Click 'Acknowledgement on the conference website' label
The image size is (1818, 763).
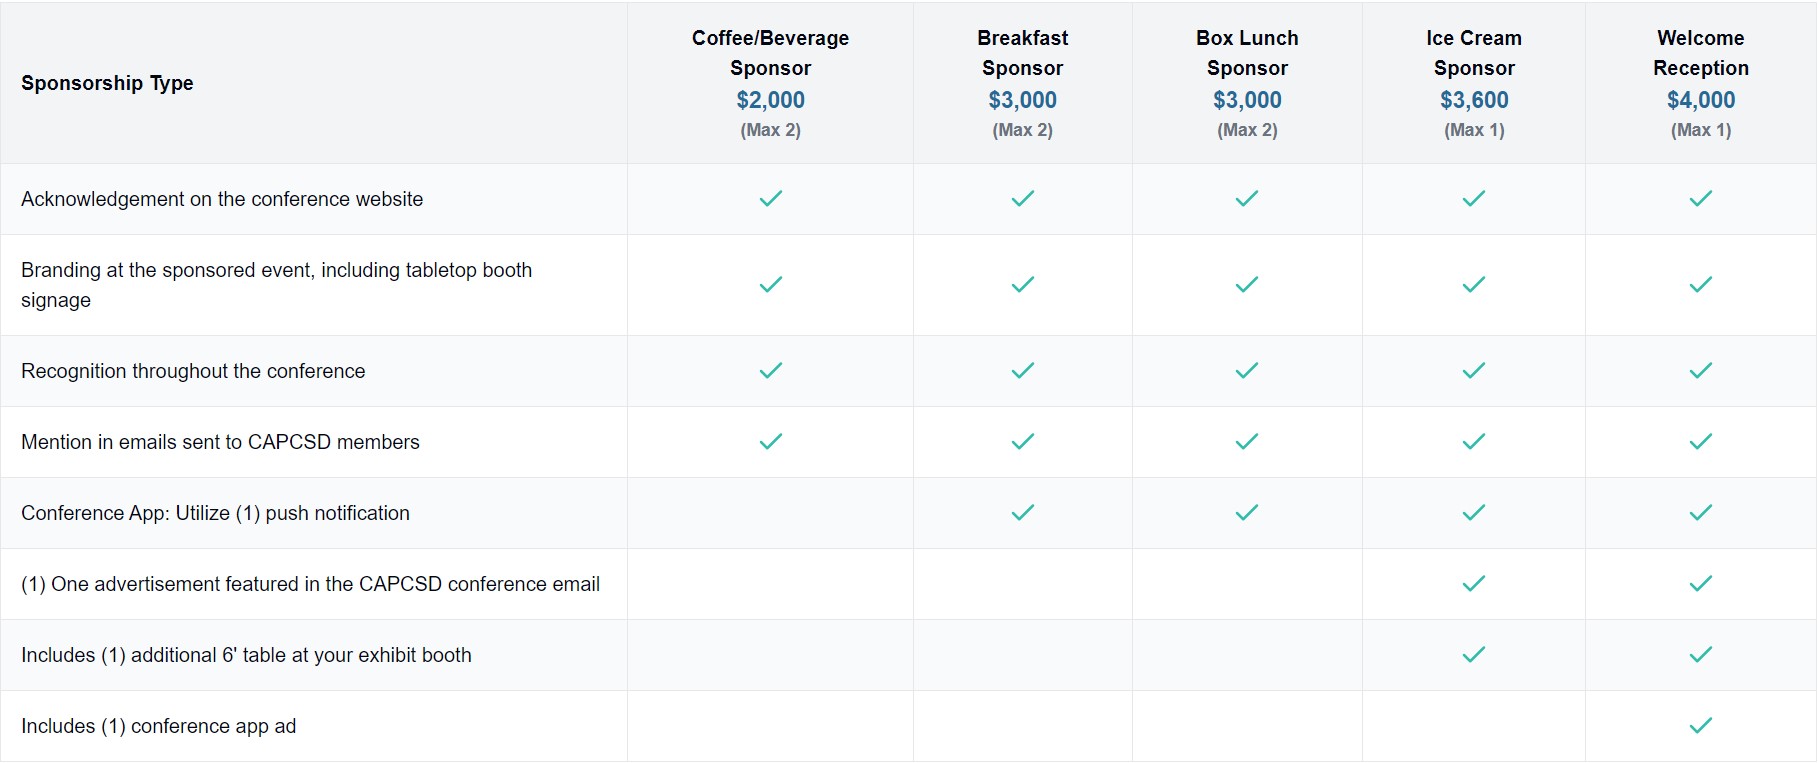point(222,199)
